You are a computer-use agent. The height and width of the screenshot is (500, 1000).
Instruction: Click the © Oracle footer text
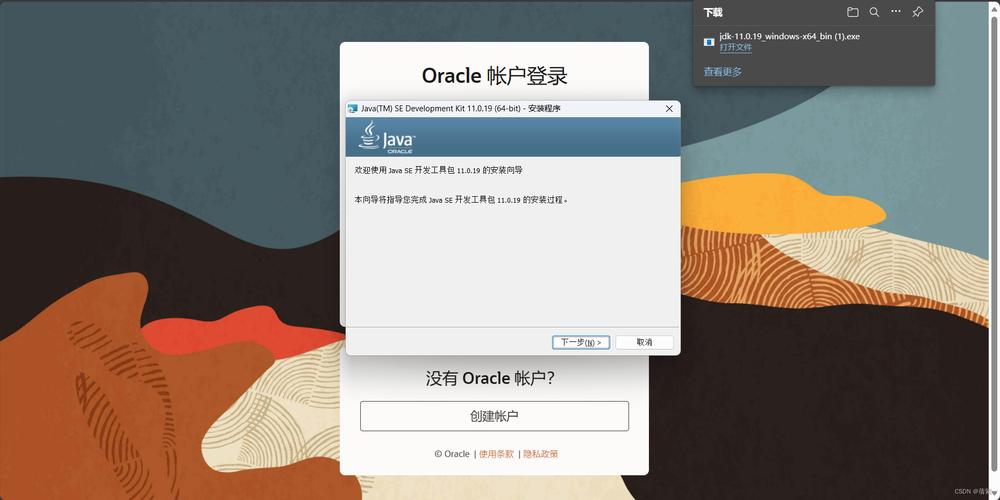[x=452, y=454]
